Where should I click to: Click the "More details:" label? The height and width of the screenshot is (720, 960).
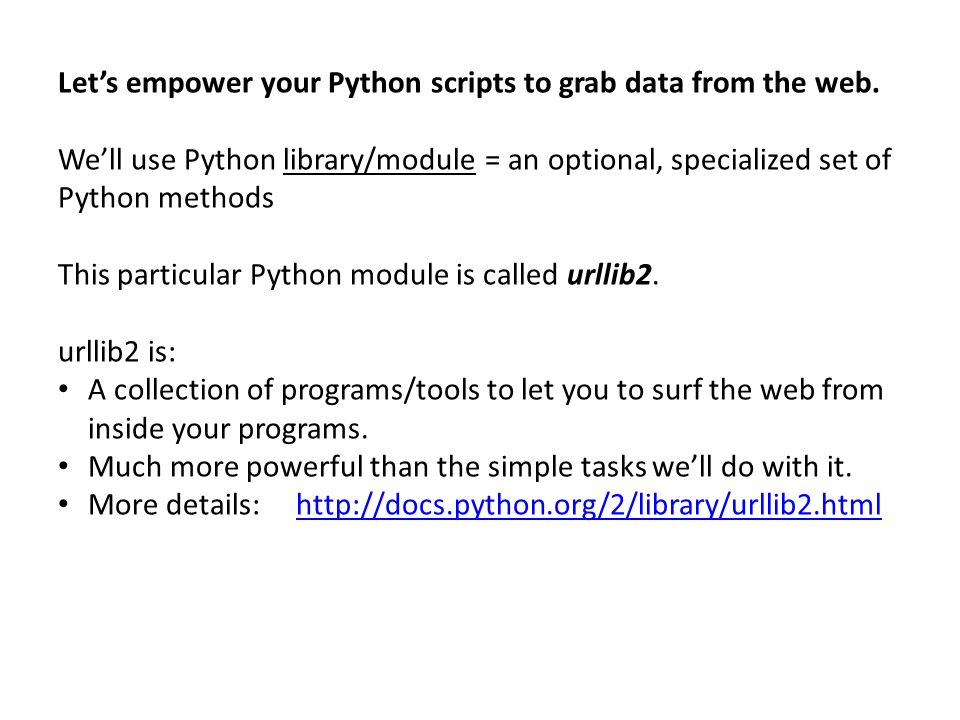coord(174,506)
